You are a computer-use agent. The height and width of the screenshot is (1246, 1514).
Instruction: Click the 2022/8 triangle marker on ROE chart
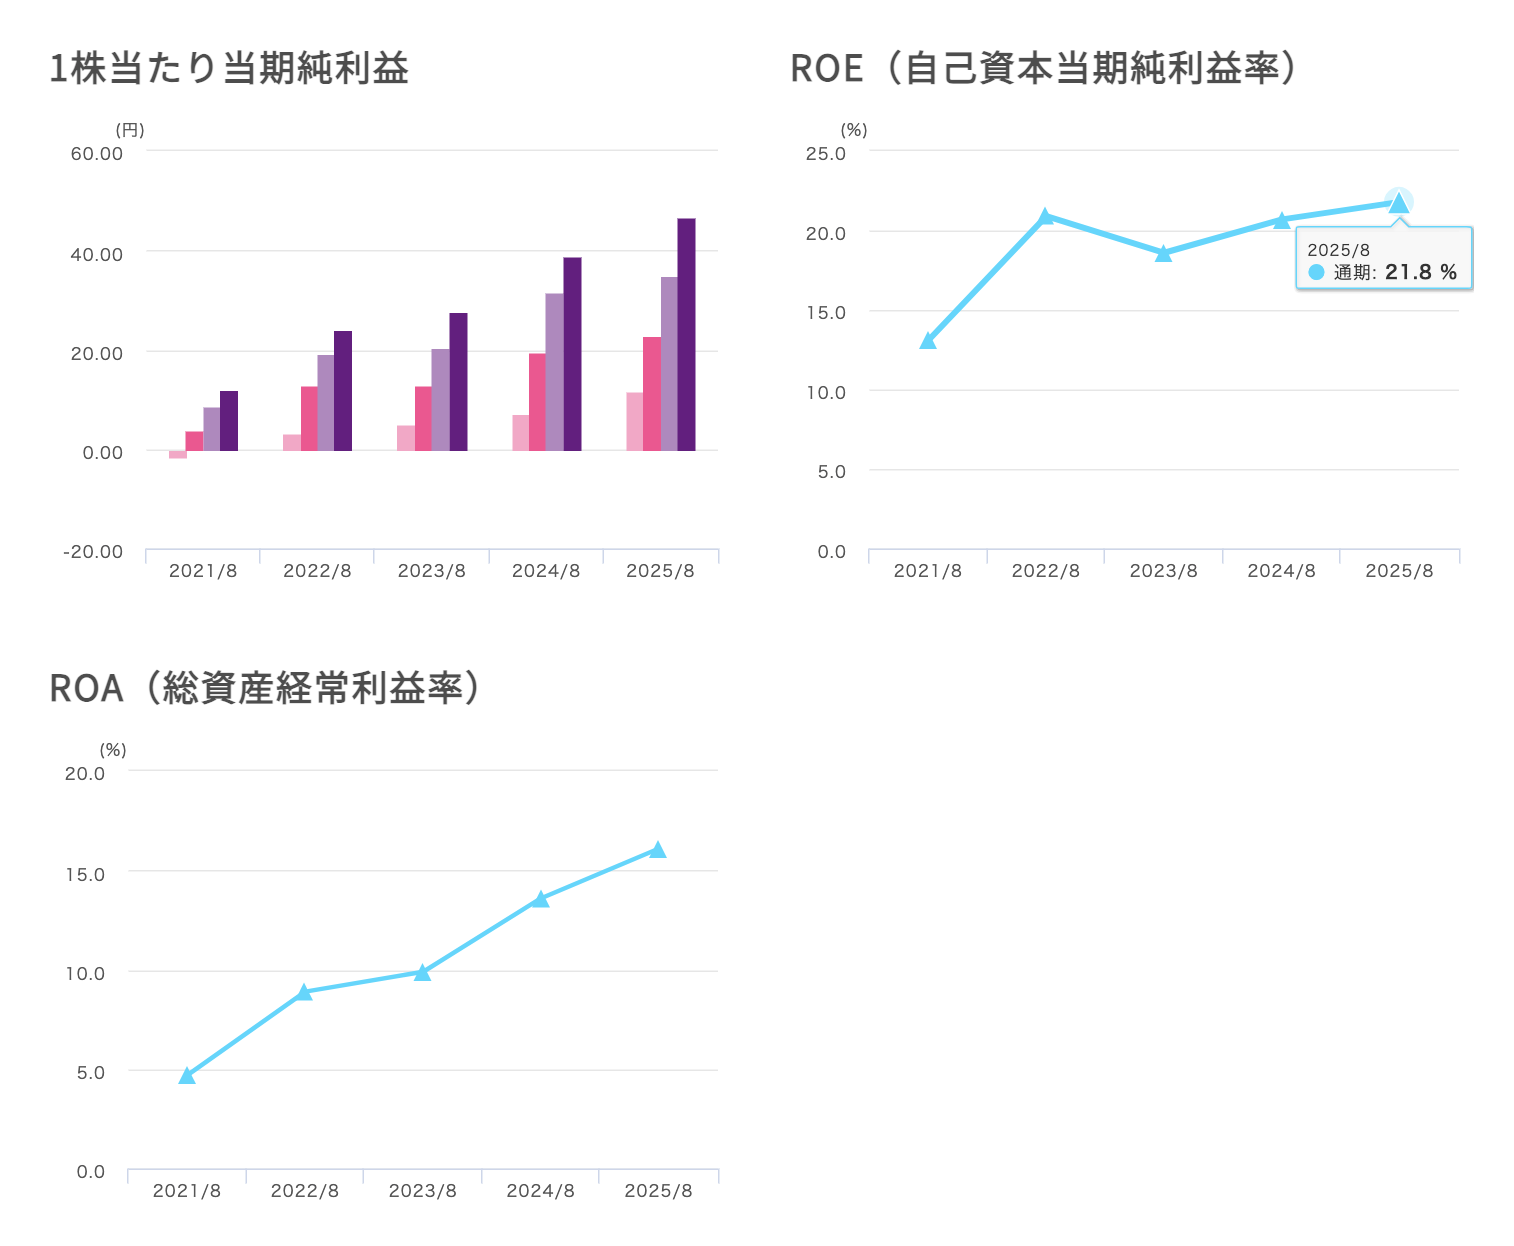pos(1045,217)
